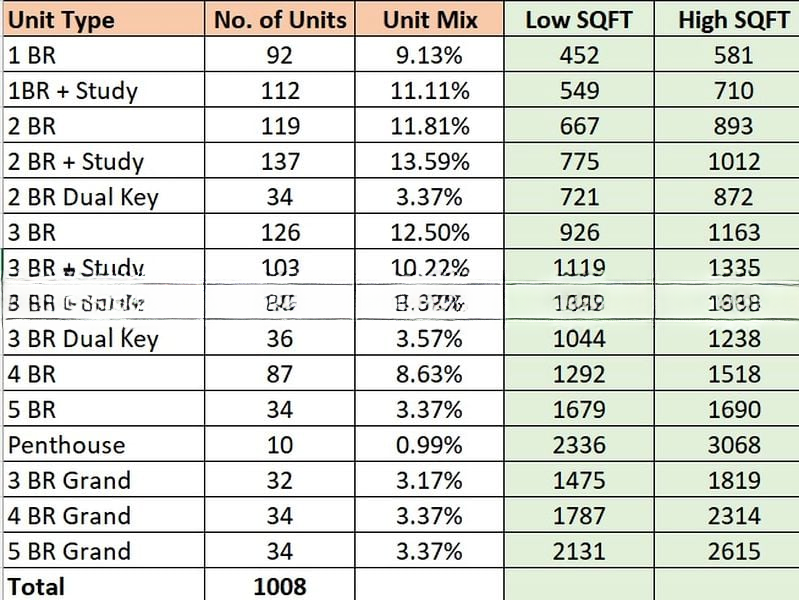
Task: Click the 12.50% unit mix cell
Action: tap(429, 233)
